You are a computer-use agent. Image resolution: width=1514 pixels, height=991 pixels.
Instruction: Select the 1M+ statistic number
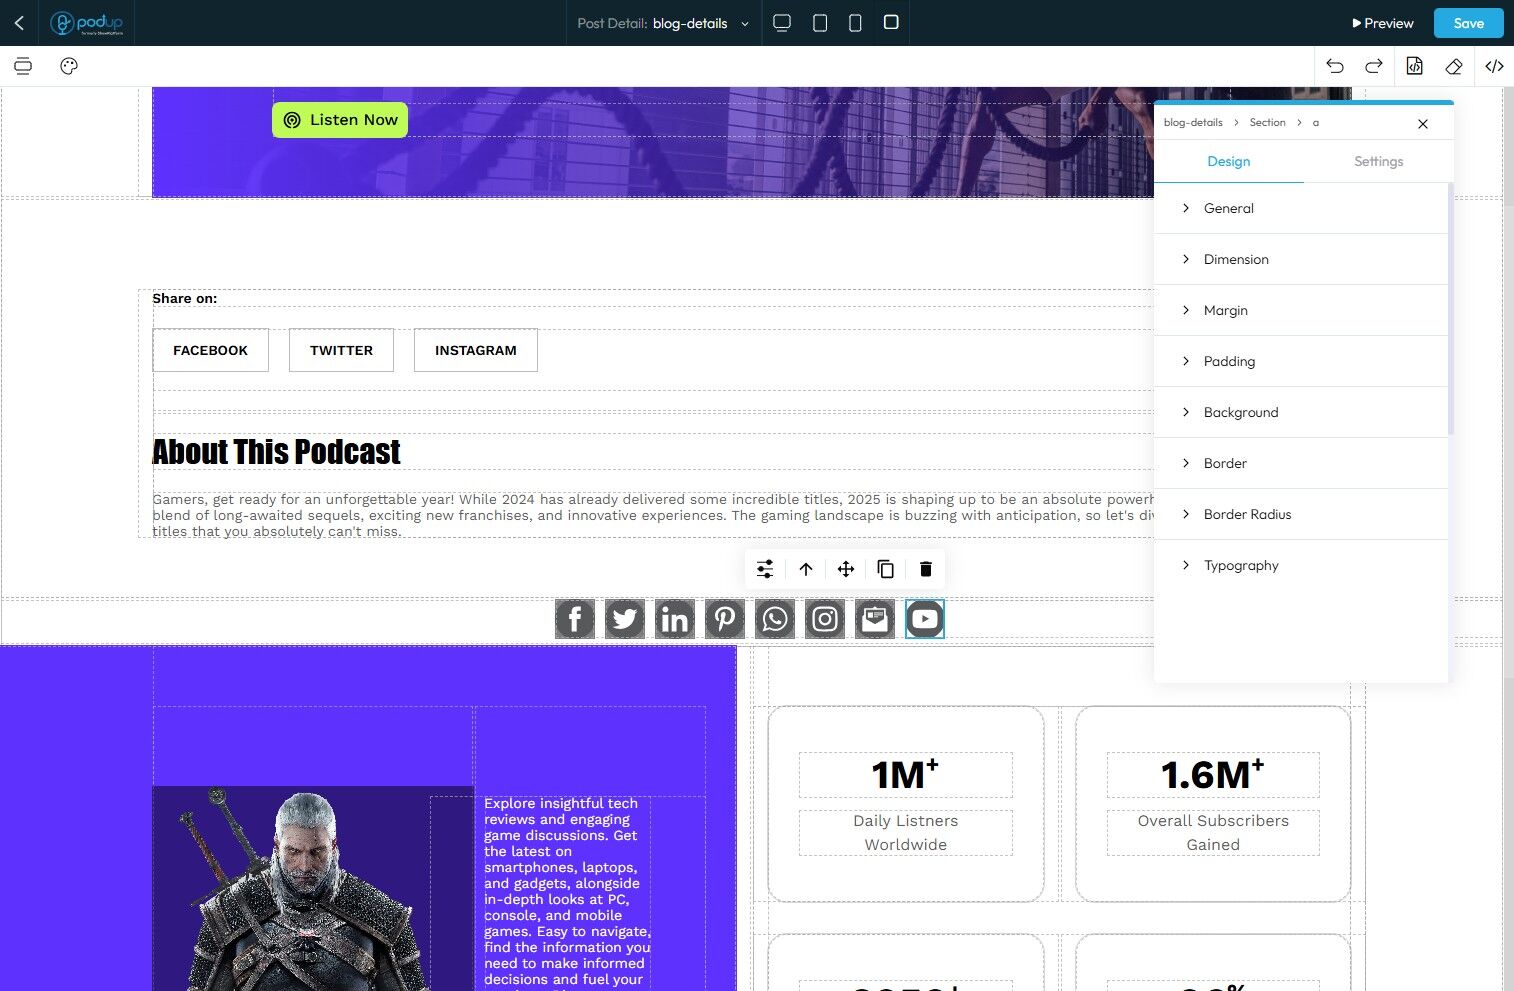pos(905,775)
